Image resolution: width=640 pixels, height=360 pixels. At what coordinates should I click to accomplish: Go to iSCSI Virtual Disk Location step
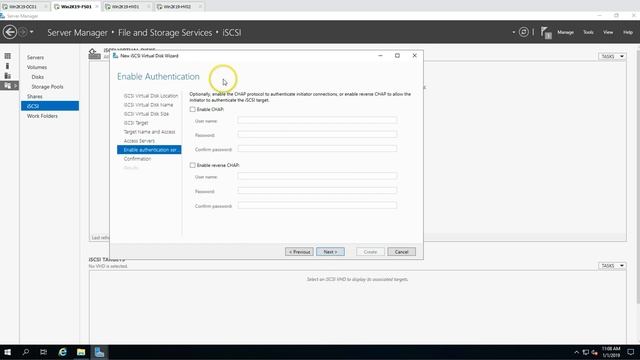(151, 96)
